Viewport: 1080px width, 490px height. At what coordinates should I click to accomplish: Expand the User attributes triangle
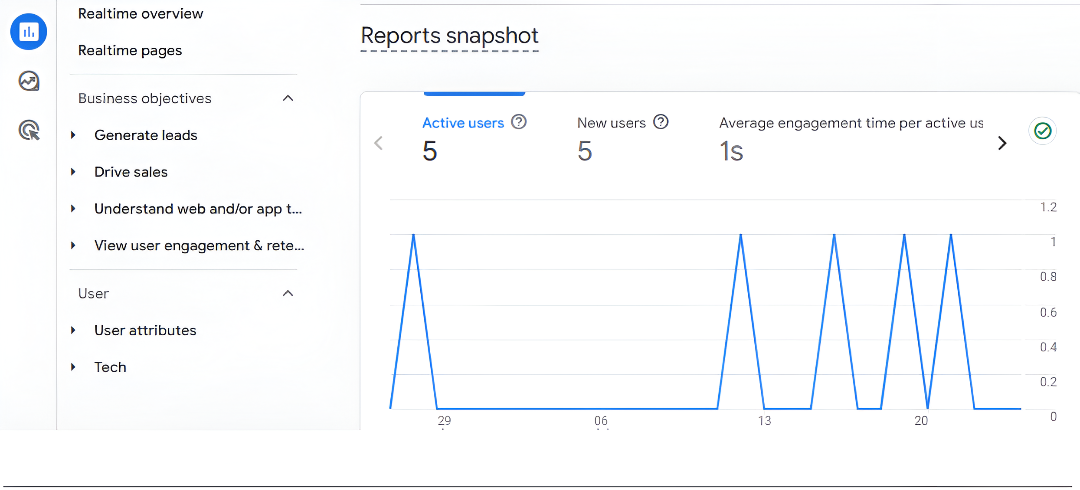point(73,331)
